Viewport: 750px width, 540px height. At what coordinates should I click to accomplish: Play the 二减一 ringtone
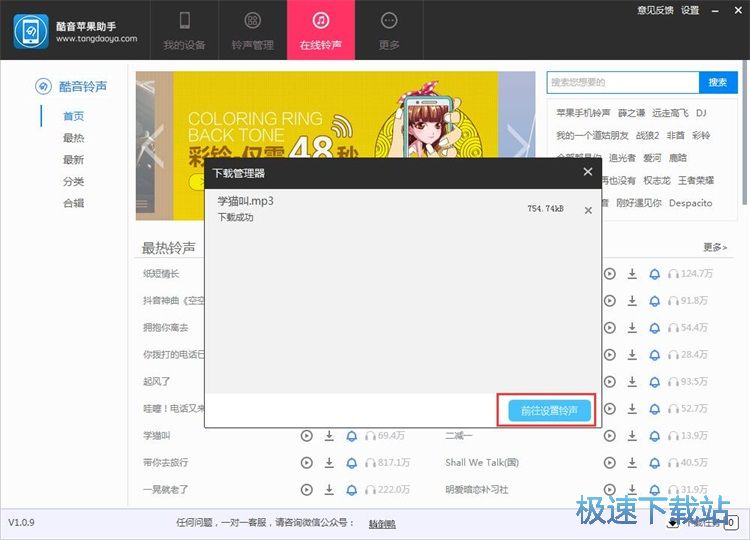coord(609,436)
